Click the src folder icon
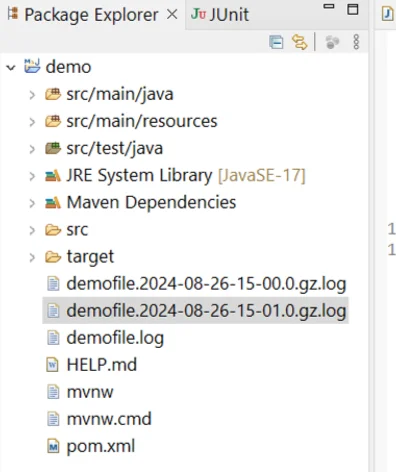The image size is (396, 472). click(x=53, y=230)
